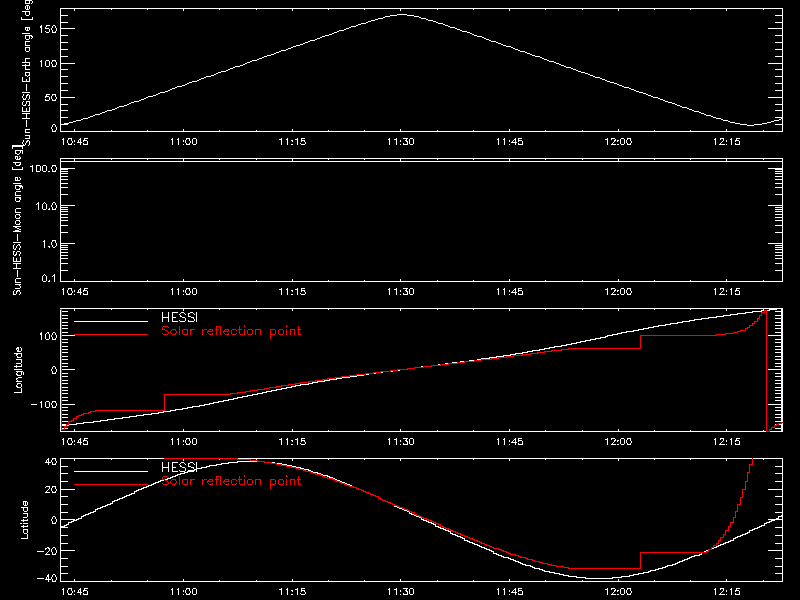Click 10:45 time label under Earth angle plot
The height and width of the screenshot is (600, 800).
pos(74,142)
